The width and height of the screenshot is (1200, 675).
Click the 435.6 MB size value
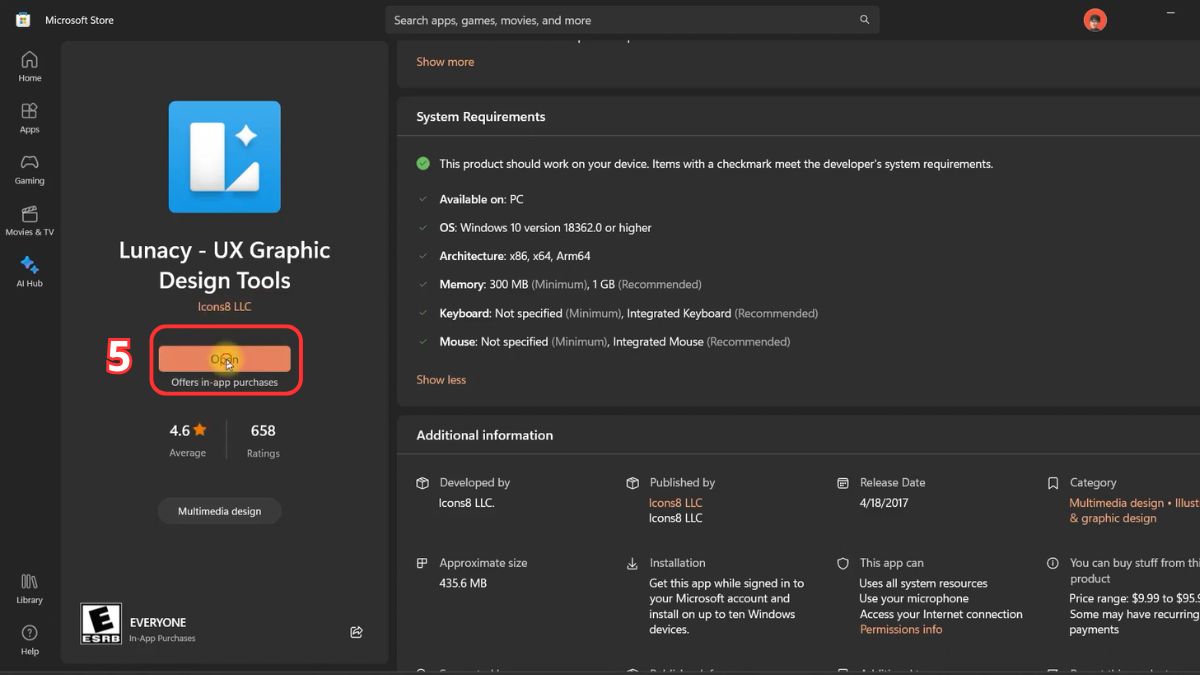(x=463, y=583)
